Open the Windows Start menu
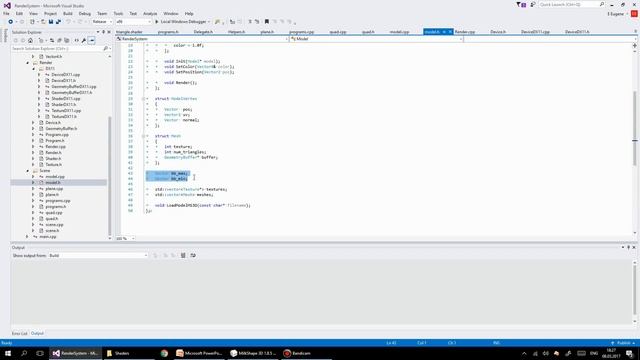 8,353
